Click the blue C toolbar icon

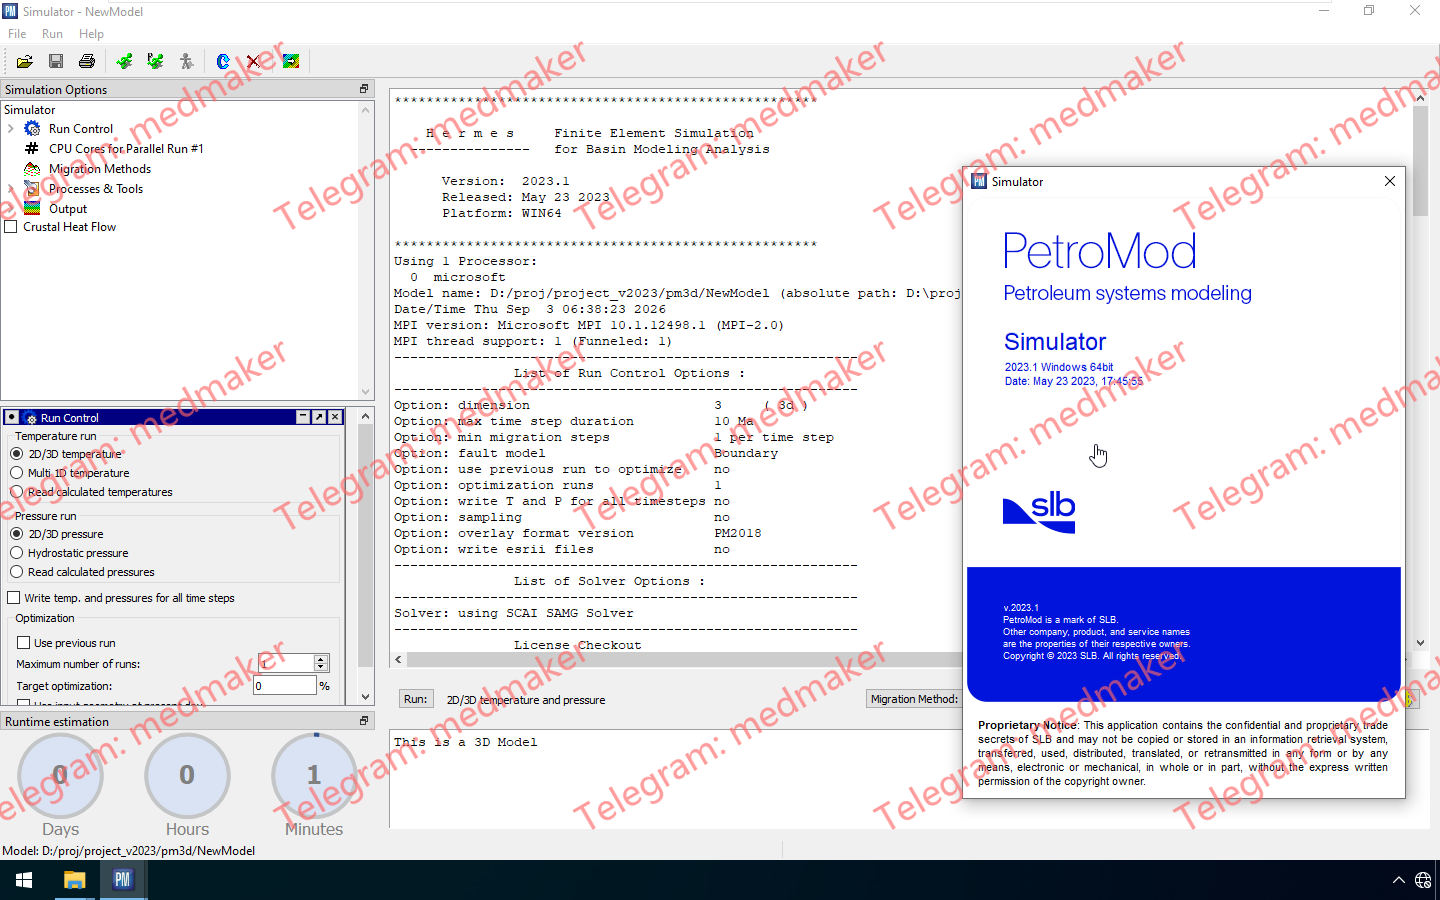click(x=223, y=62)
